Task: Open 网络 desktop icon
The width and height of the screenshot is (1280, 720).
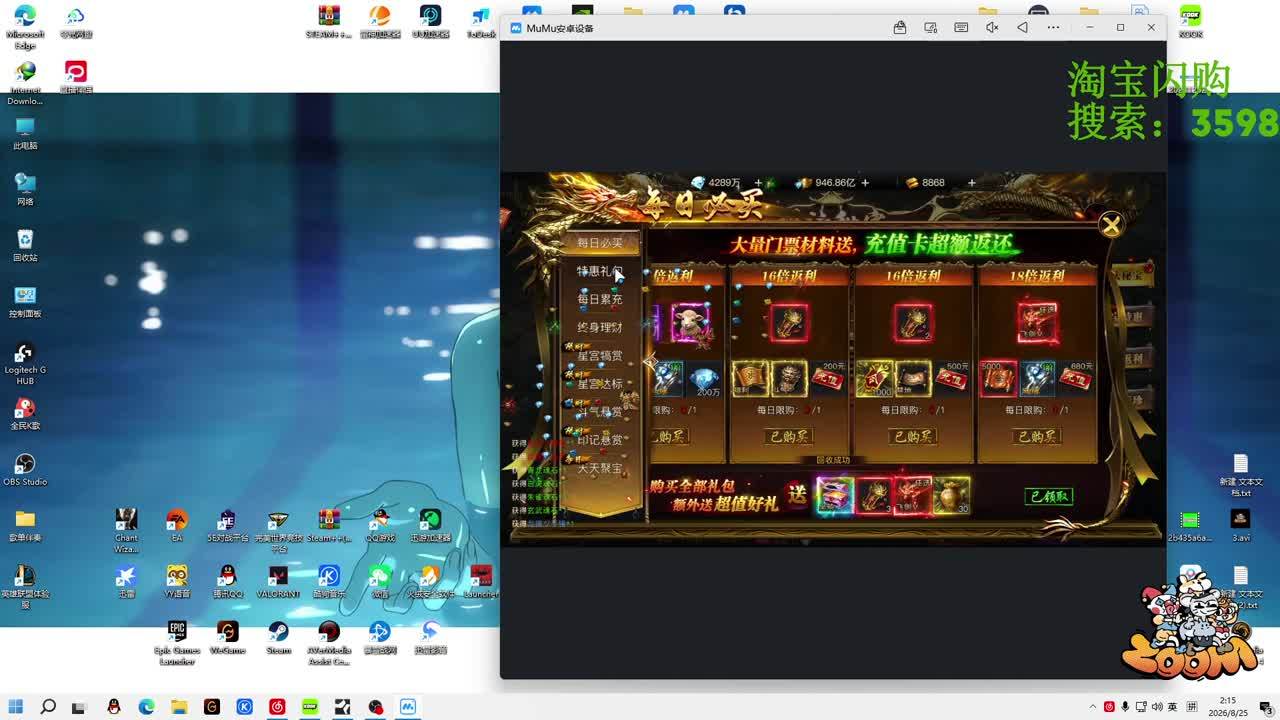Action: tap(25, 190)
